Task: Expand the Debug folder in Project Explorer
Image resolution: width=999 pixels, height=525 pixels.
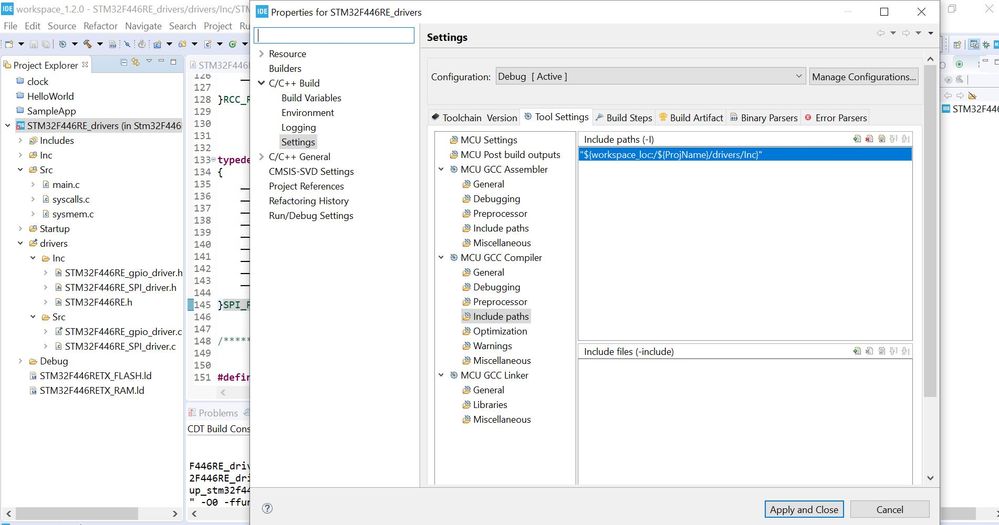Action: [x=20, y=361]
